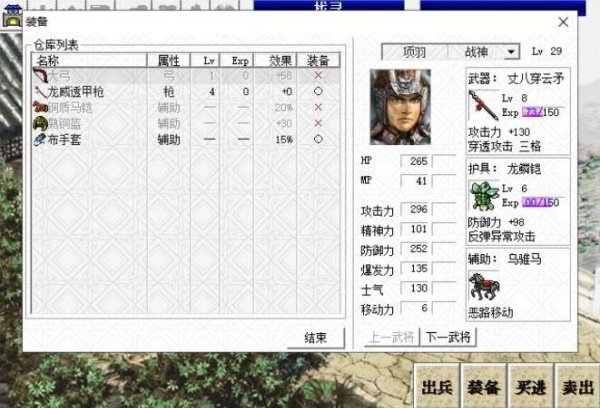Image resolution: width=600 pixels, height=408 pixels.
Task: Click the 枪 attribute cell
Action: 169,92
